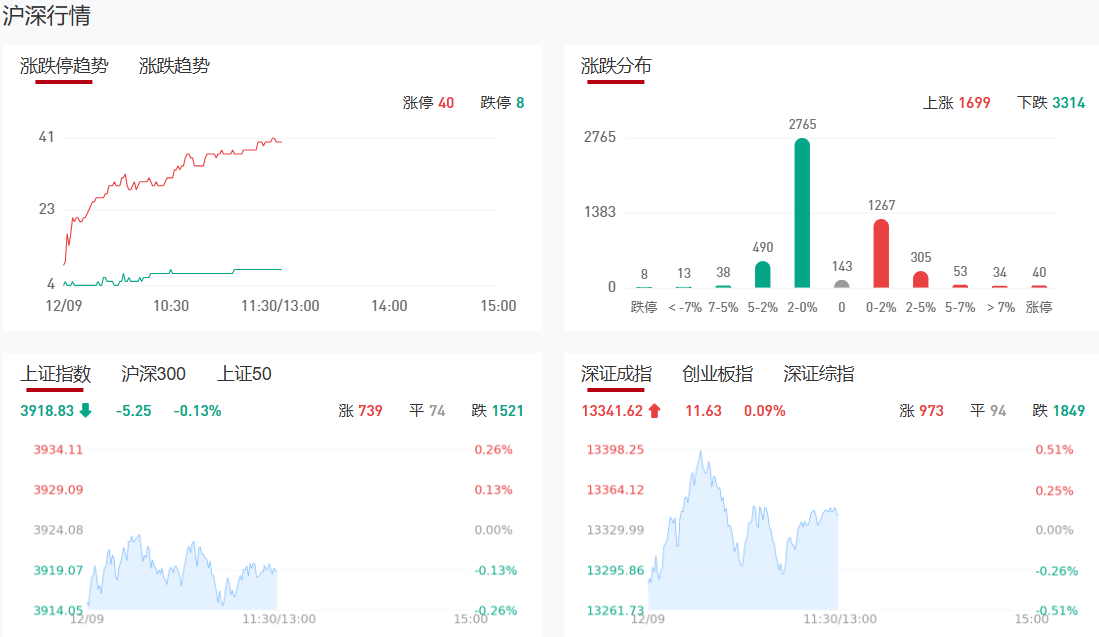Click the 下跌 3314 count label

click(x=1050, y=102)
